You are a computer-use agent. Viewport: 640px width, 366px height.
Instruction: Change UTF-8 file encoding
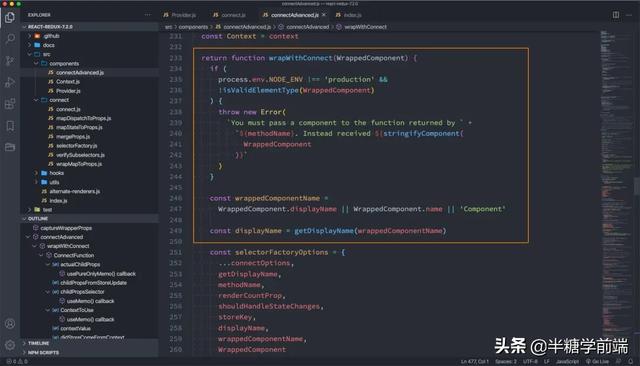(530, 362)
